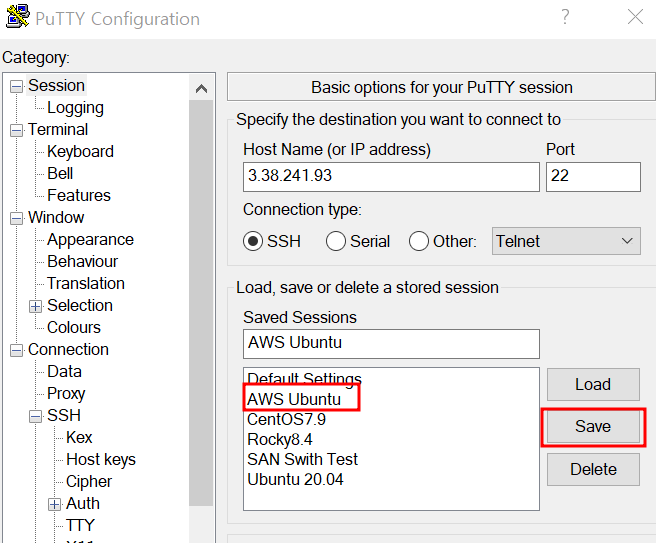Open the SSH category
This screenshot has width=656, height=543.
(64, 415)
